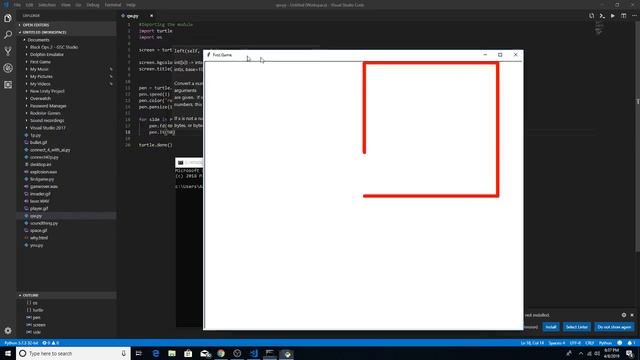Expand the Dolphin Emulator folder
640x360 pixels.
pyautogui.click(x=67, y=54)
